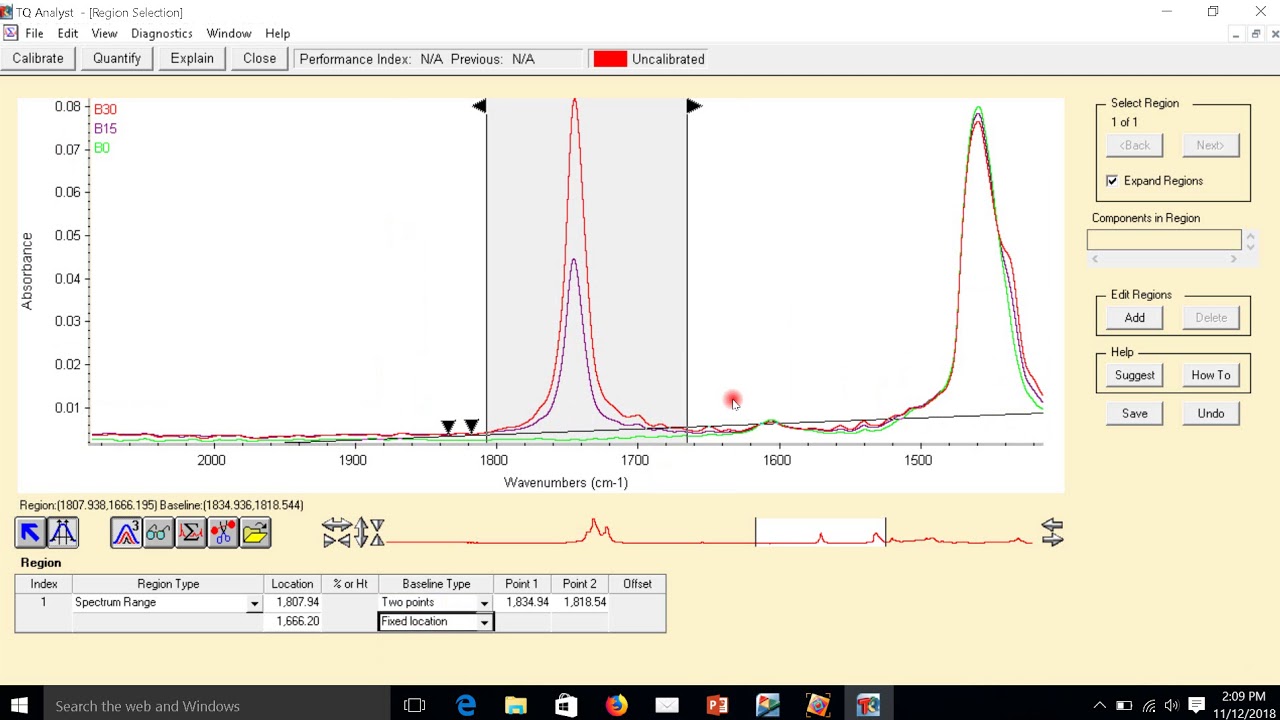Screen dimensions: 1280x720
Task: Click the Save button
Action: [x=1134, y=413]
